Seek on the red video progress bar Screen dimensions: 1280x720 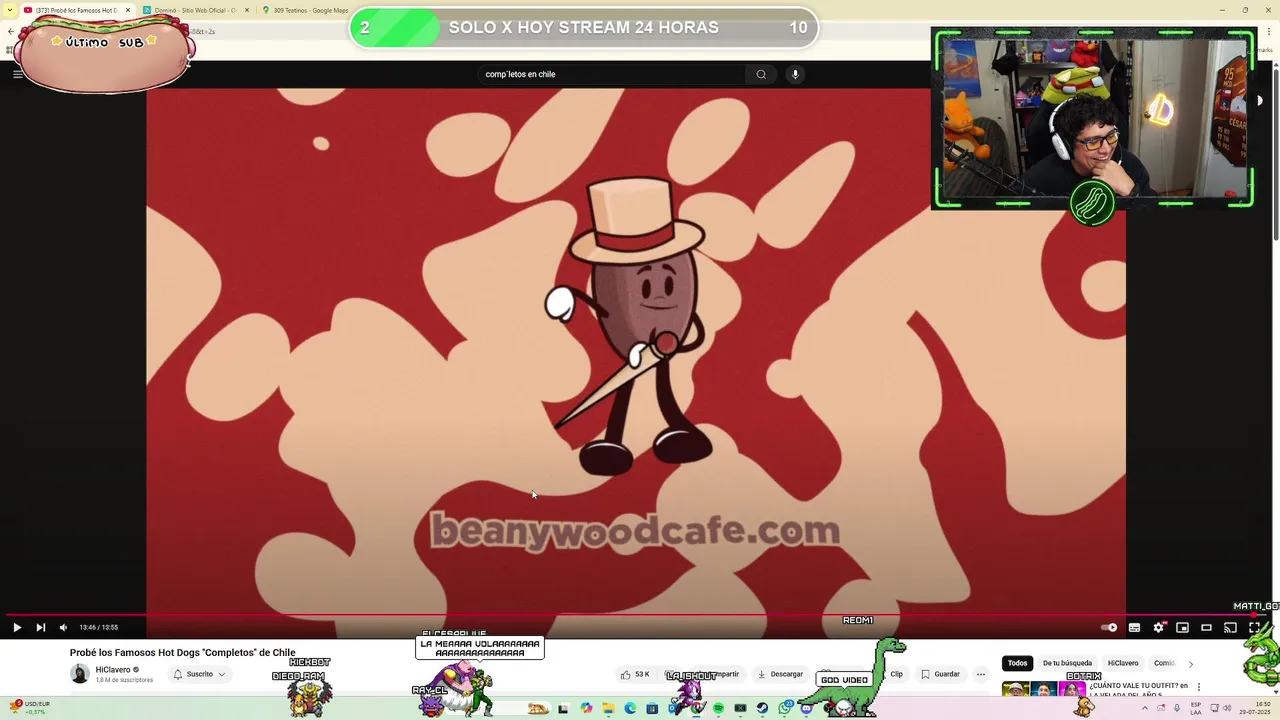[636, 615]
